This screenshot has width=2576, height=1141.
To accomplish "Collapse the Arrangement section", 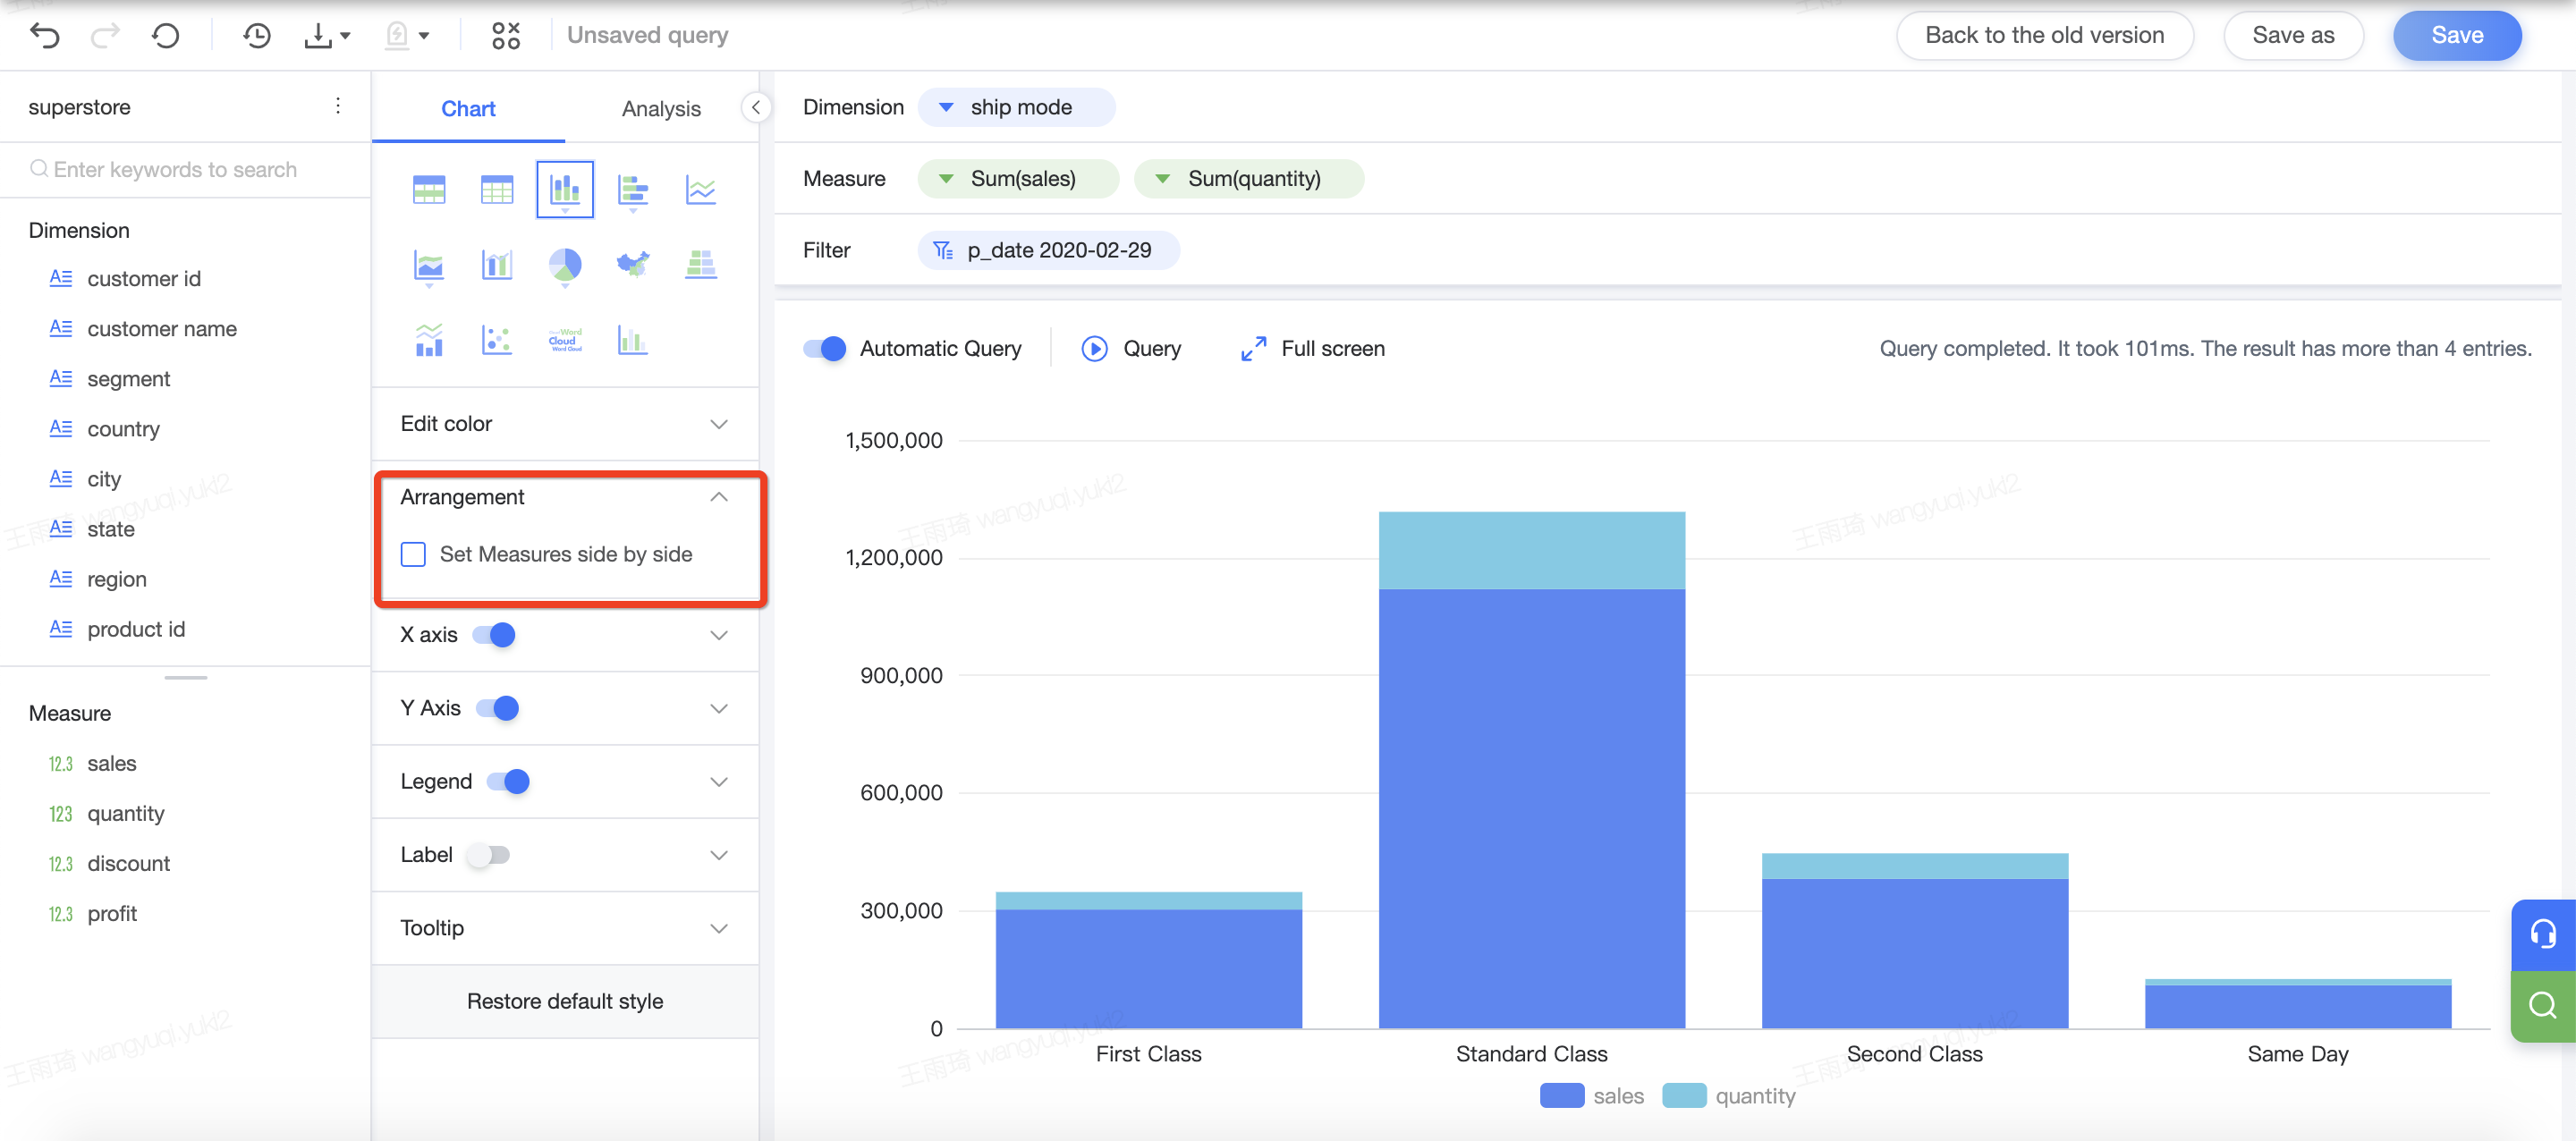I will [718, 497].
